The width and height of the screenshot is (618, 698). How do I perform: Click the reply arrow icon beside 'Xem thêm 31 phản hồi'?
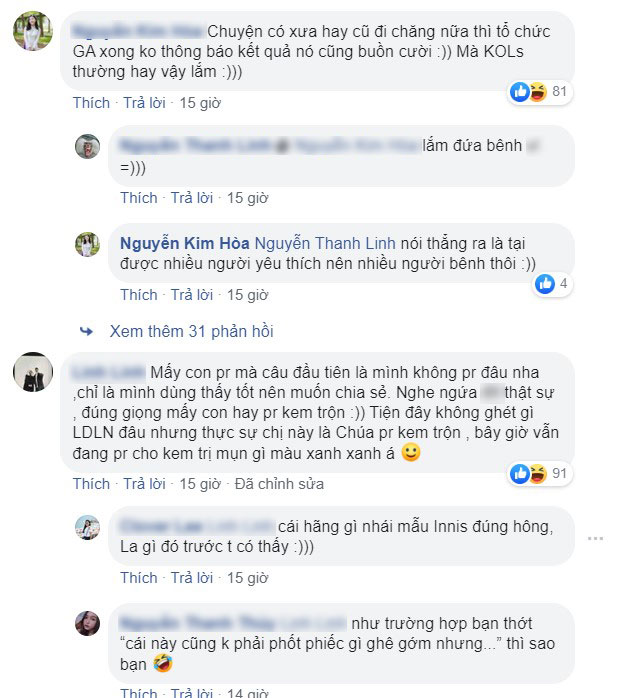tap(86, 332)
